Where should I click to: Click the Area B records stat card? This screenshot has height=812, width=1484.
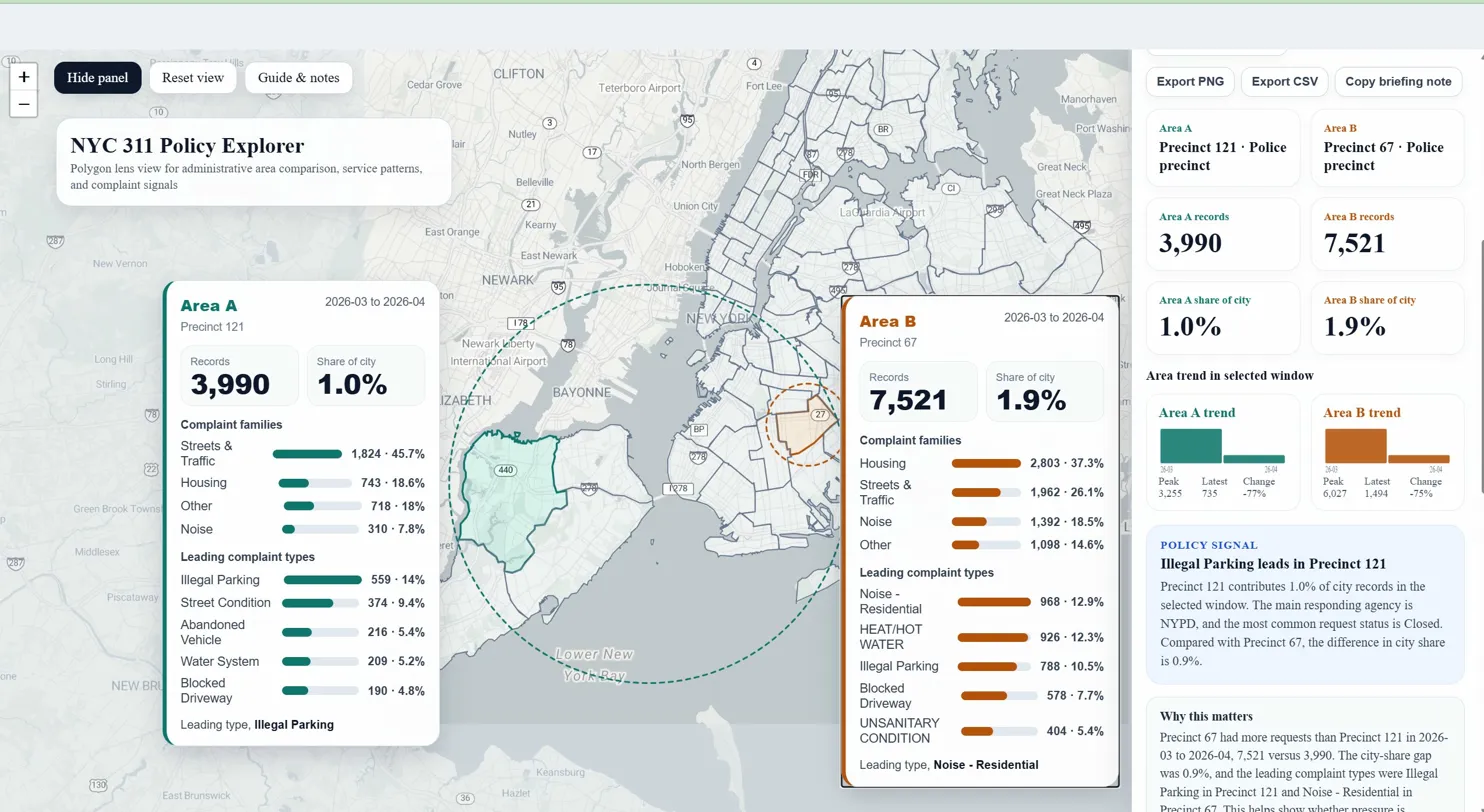1388,234
